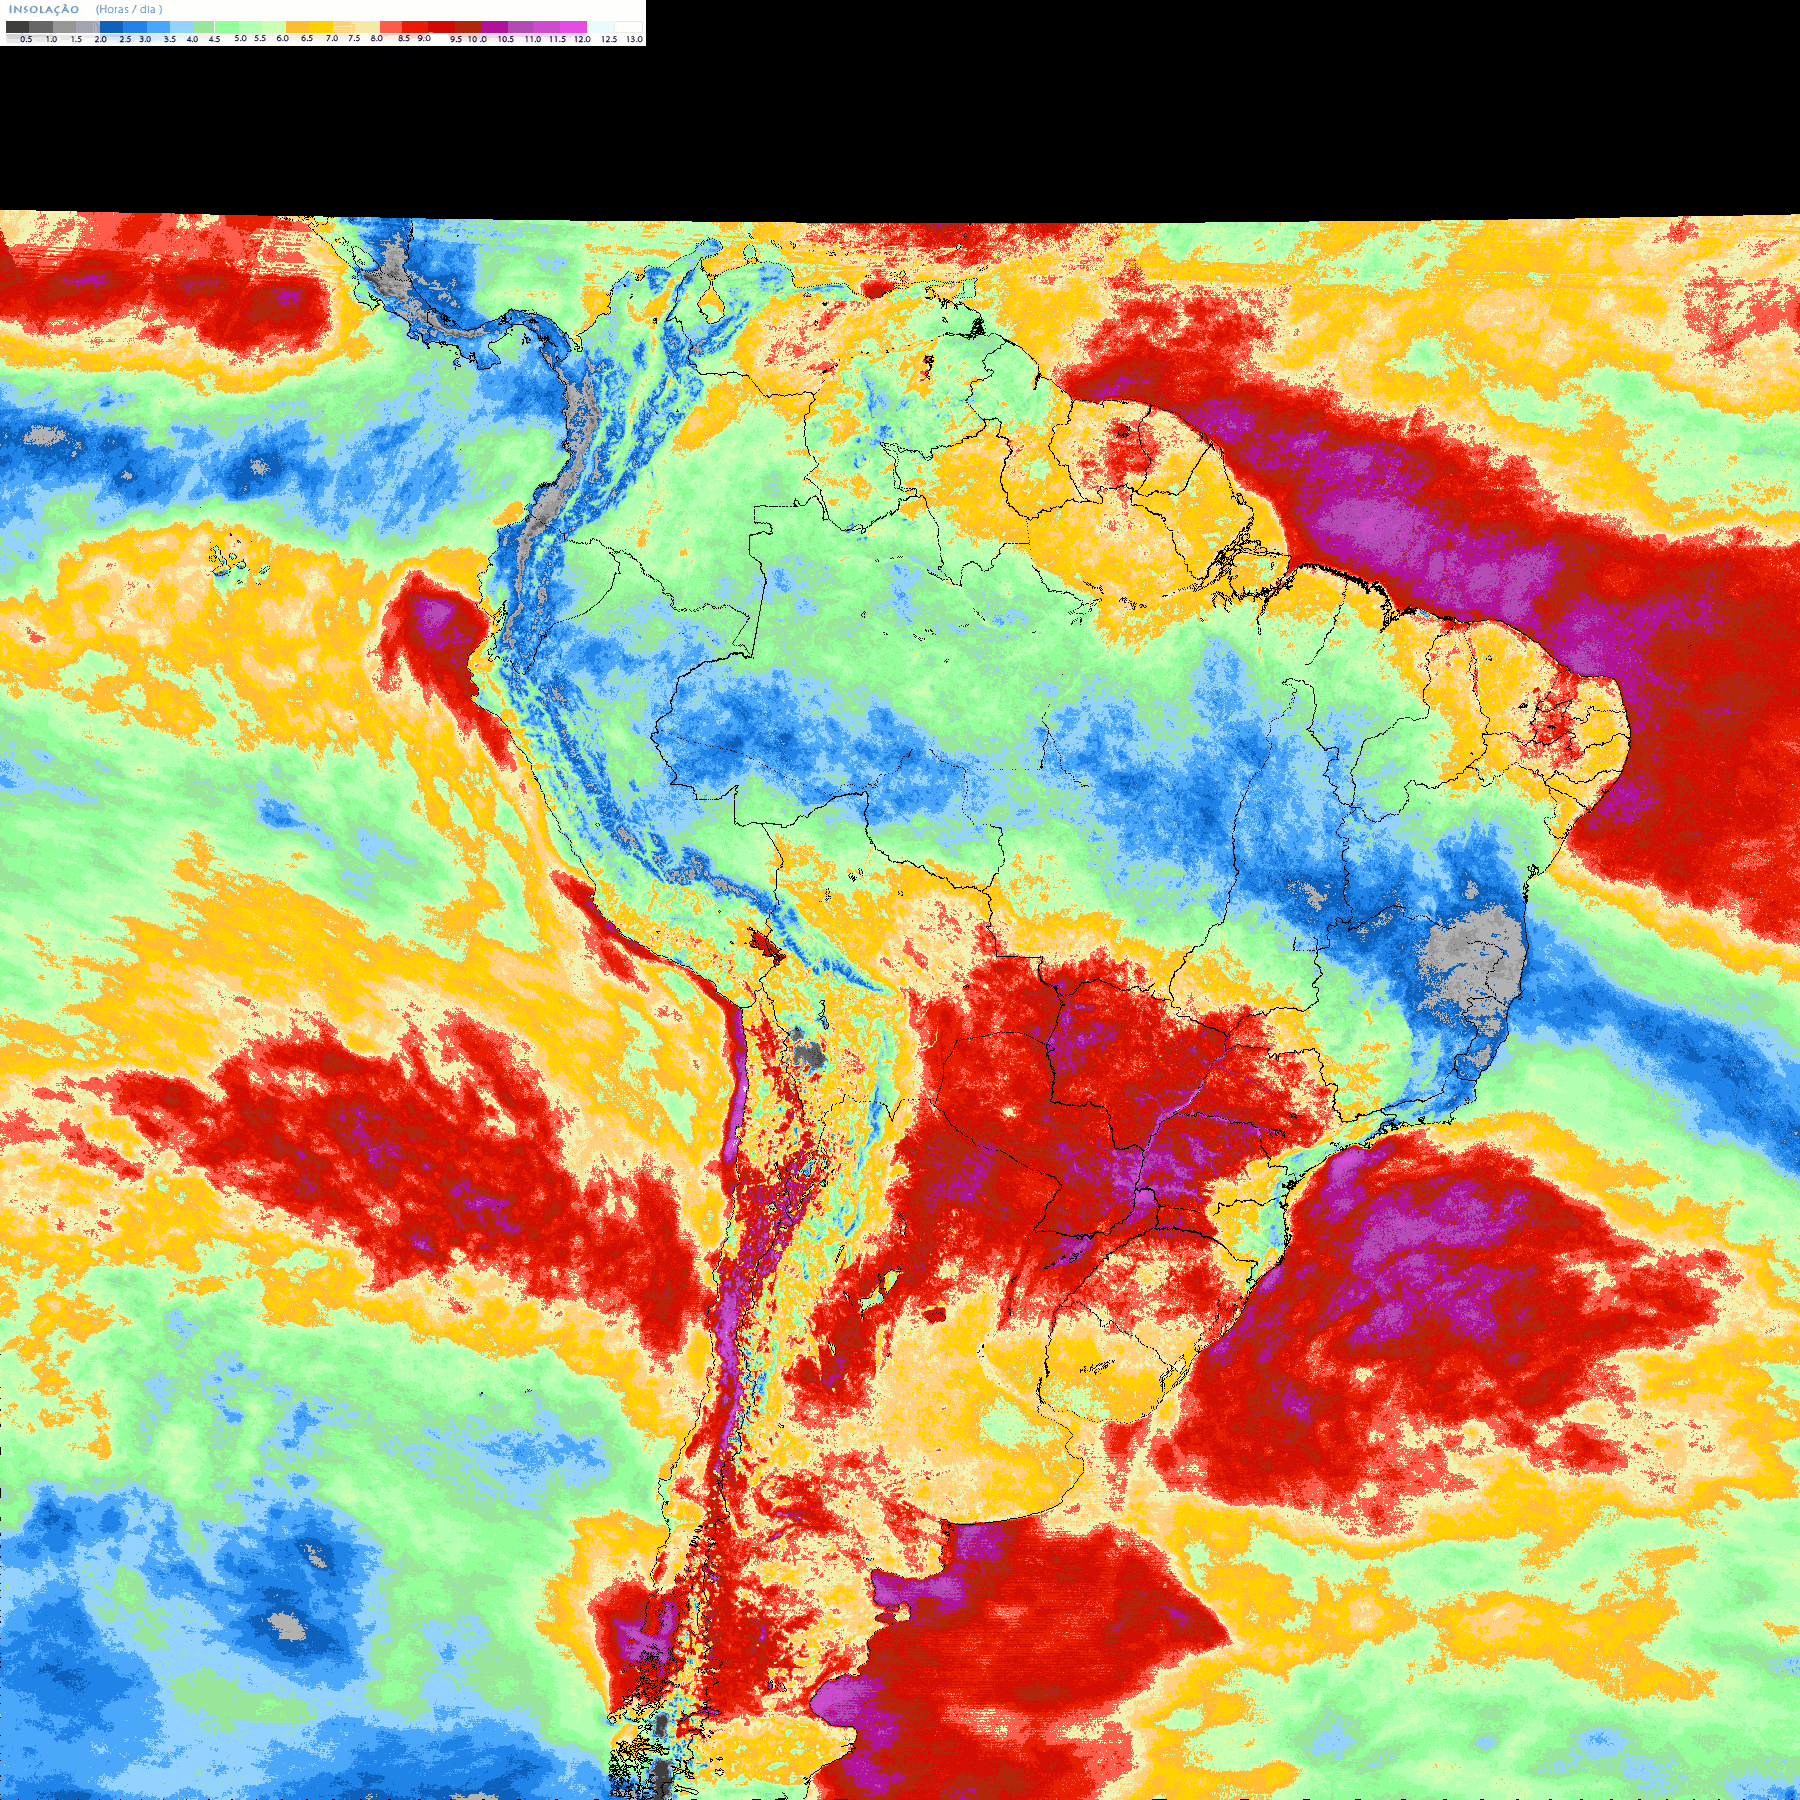
Task: Click the '9.5' hours value
Action: [x=456, y=39]
